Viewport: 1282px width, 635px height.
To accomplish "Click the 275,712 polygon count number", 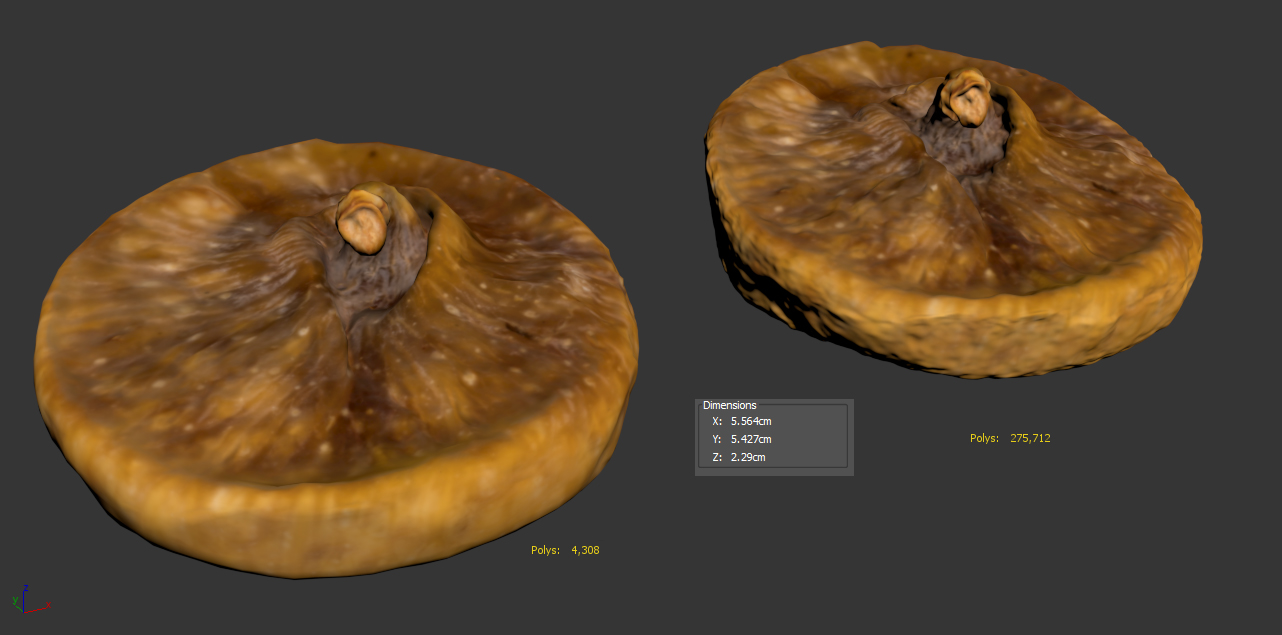I will coord(1030,438).
